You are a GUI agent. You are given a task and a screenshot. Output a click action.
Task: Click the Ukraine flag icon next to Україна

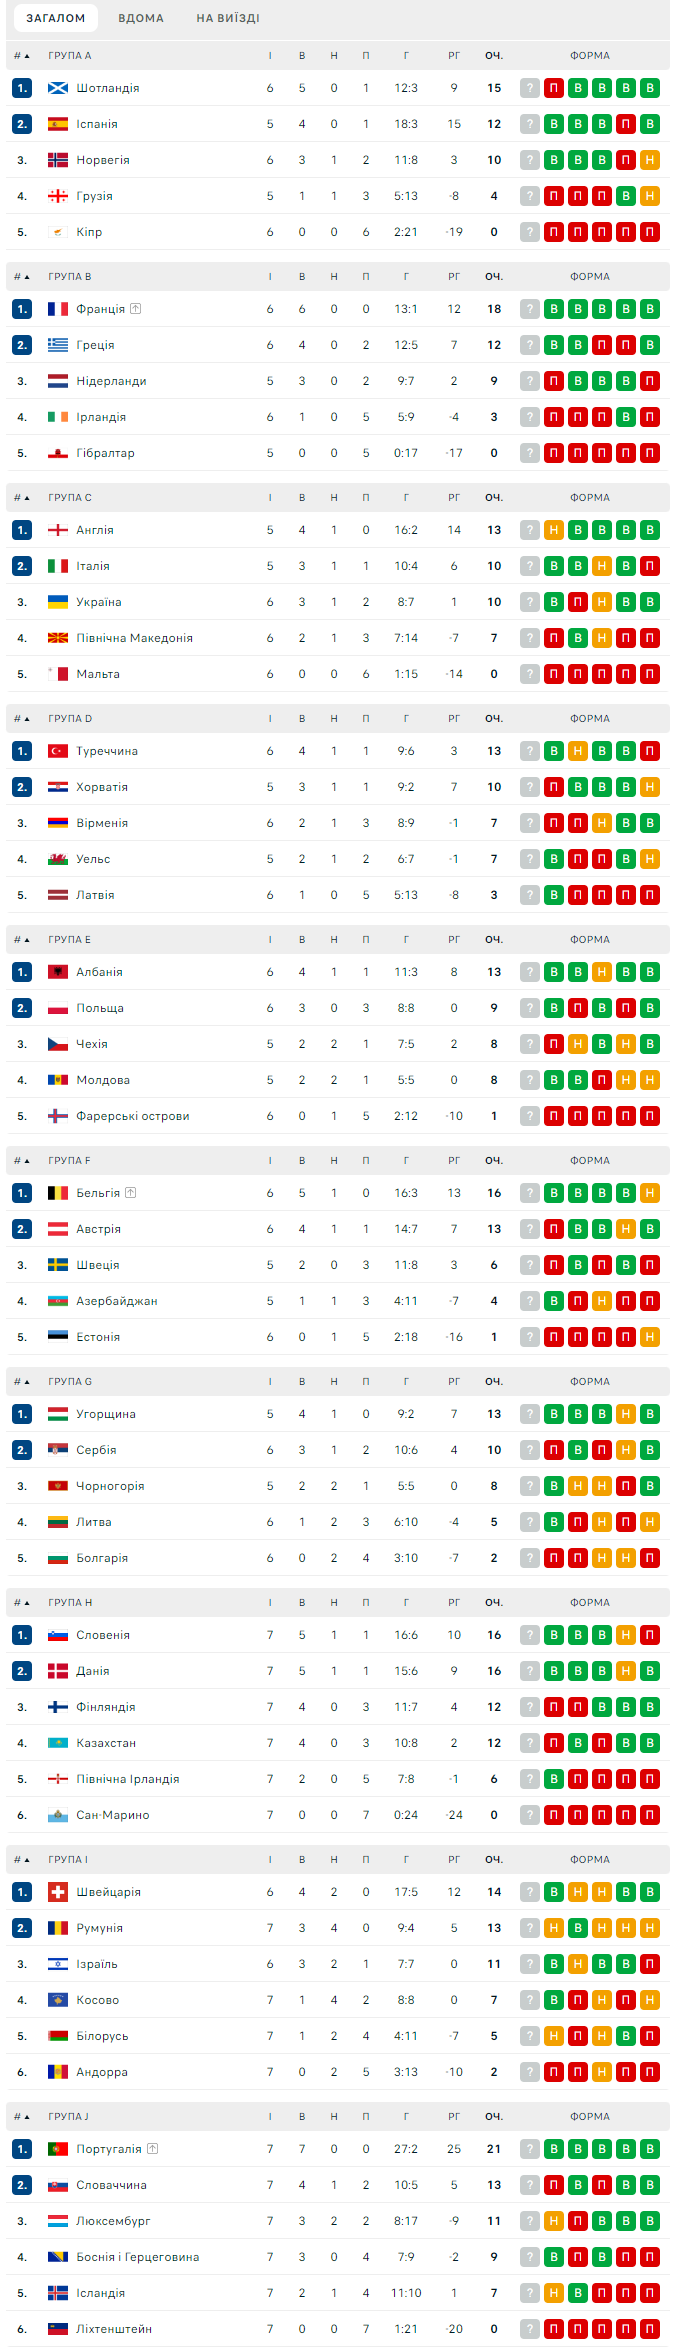point(58,602)
